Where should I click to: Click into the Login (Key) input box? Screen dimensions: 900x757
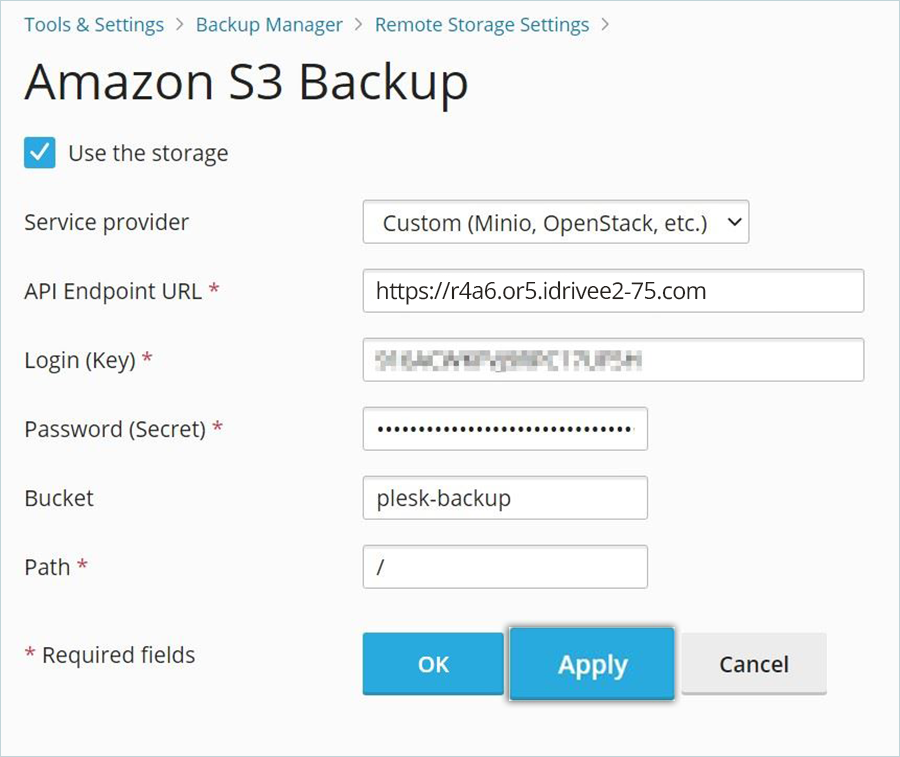(612, 360)
